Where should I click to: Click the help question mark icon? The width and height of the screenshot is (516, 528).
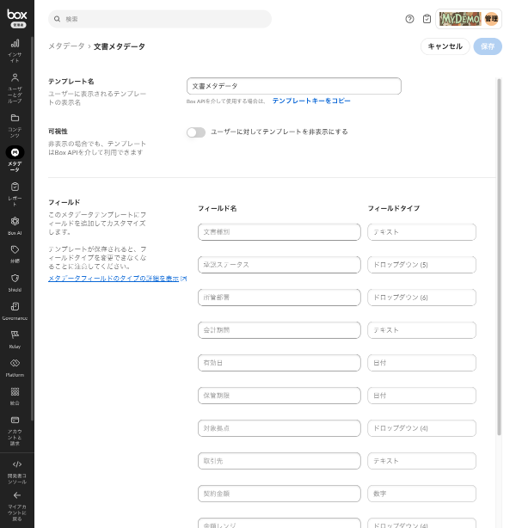coord(410,19)
